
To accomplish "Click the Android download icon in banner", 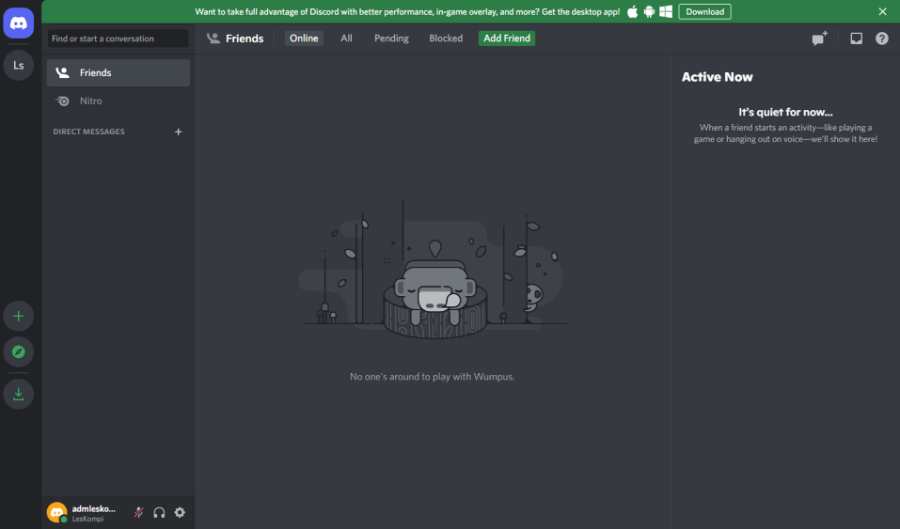I will (x=649, y=12).
